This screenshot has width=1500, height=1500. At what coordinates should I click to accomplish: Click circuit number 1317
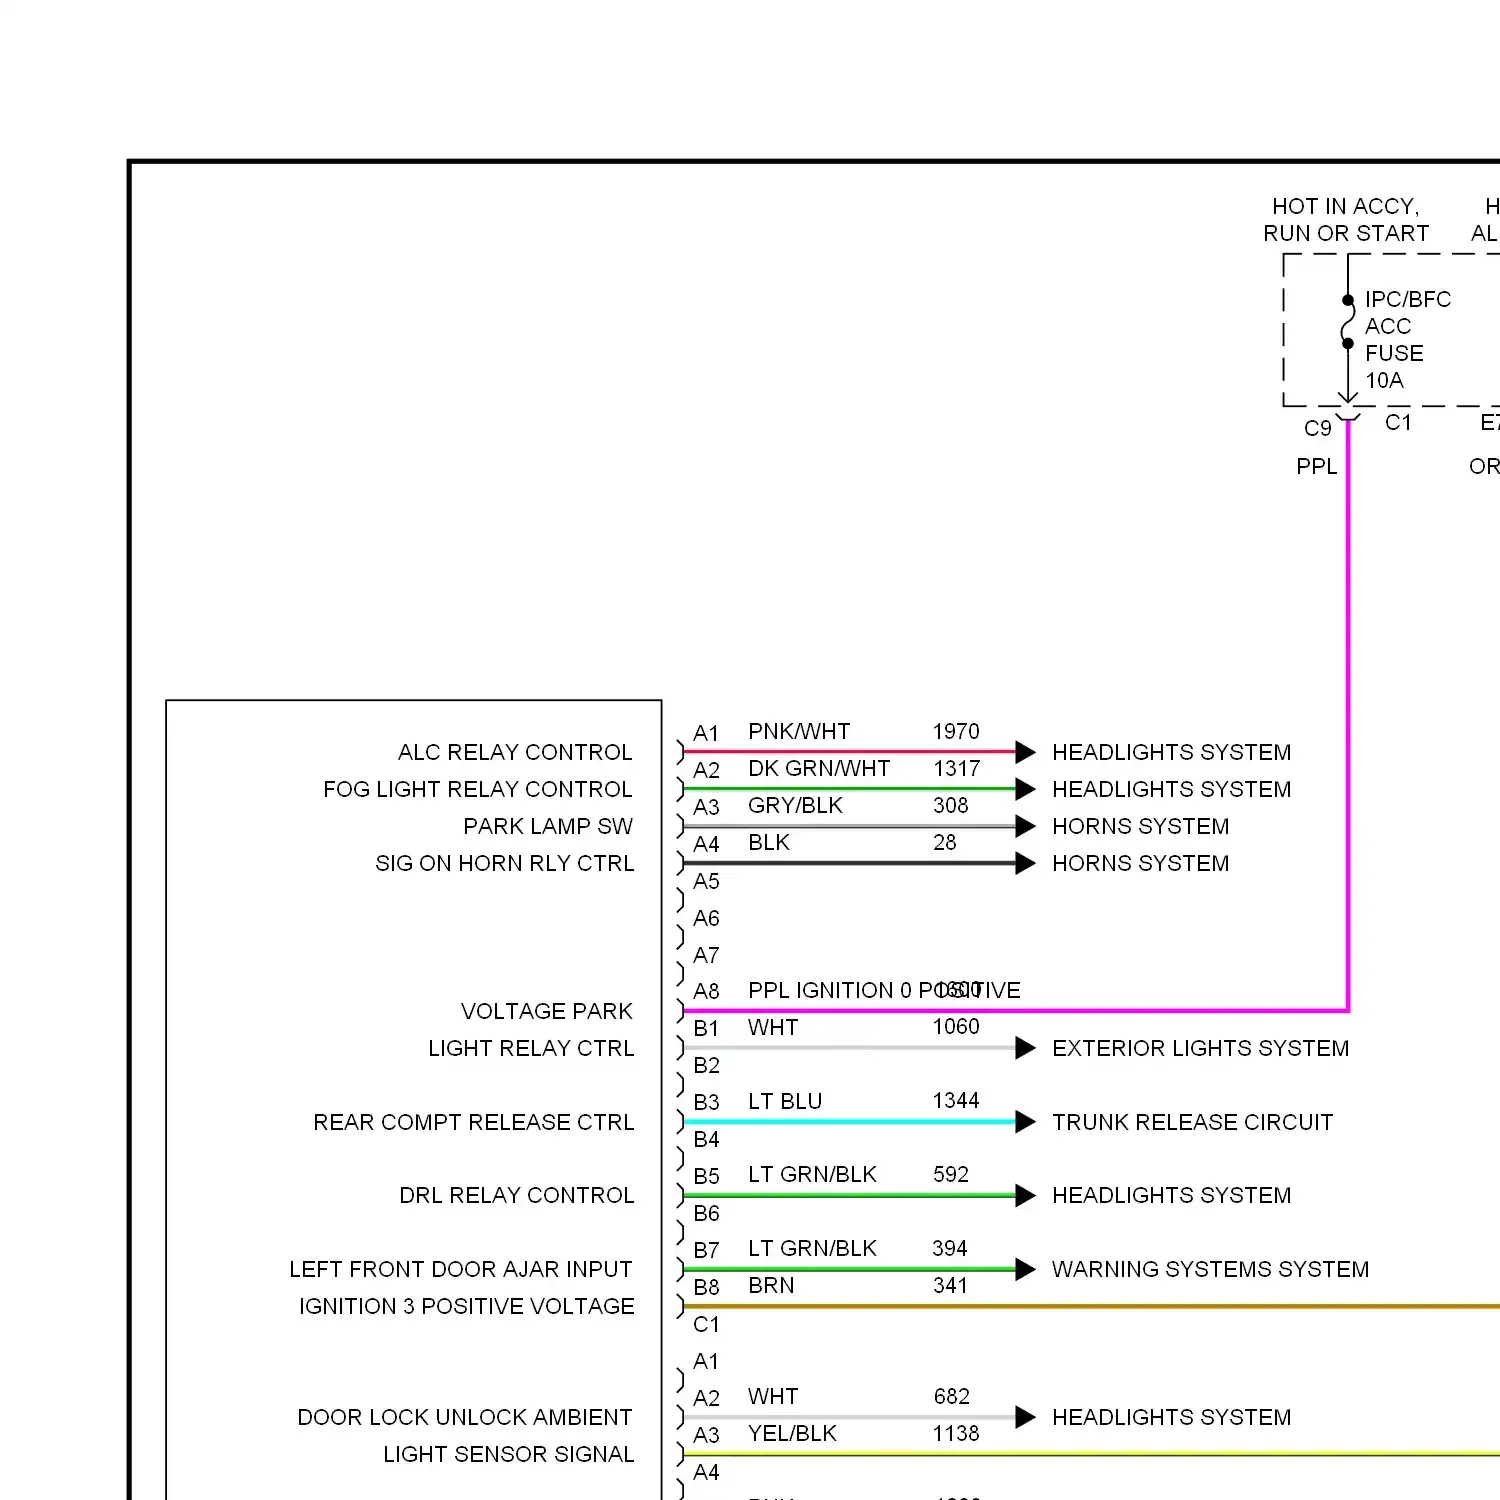956,768
